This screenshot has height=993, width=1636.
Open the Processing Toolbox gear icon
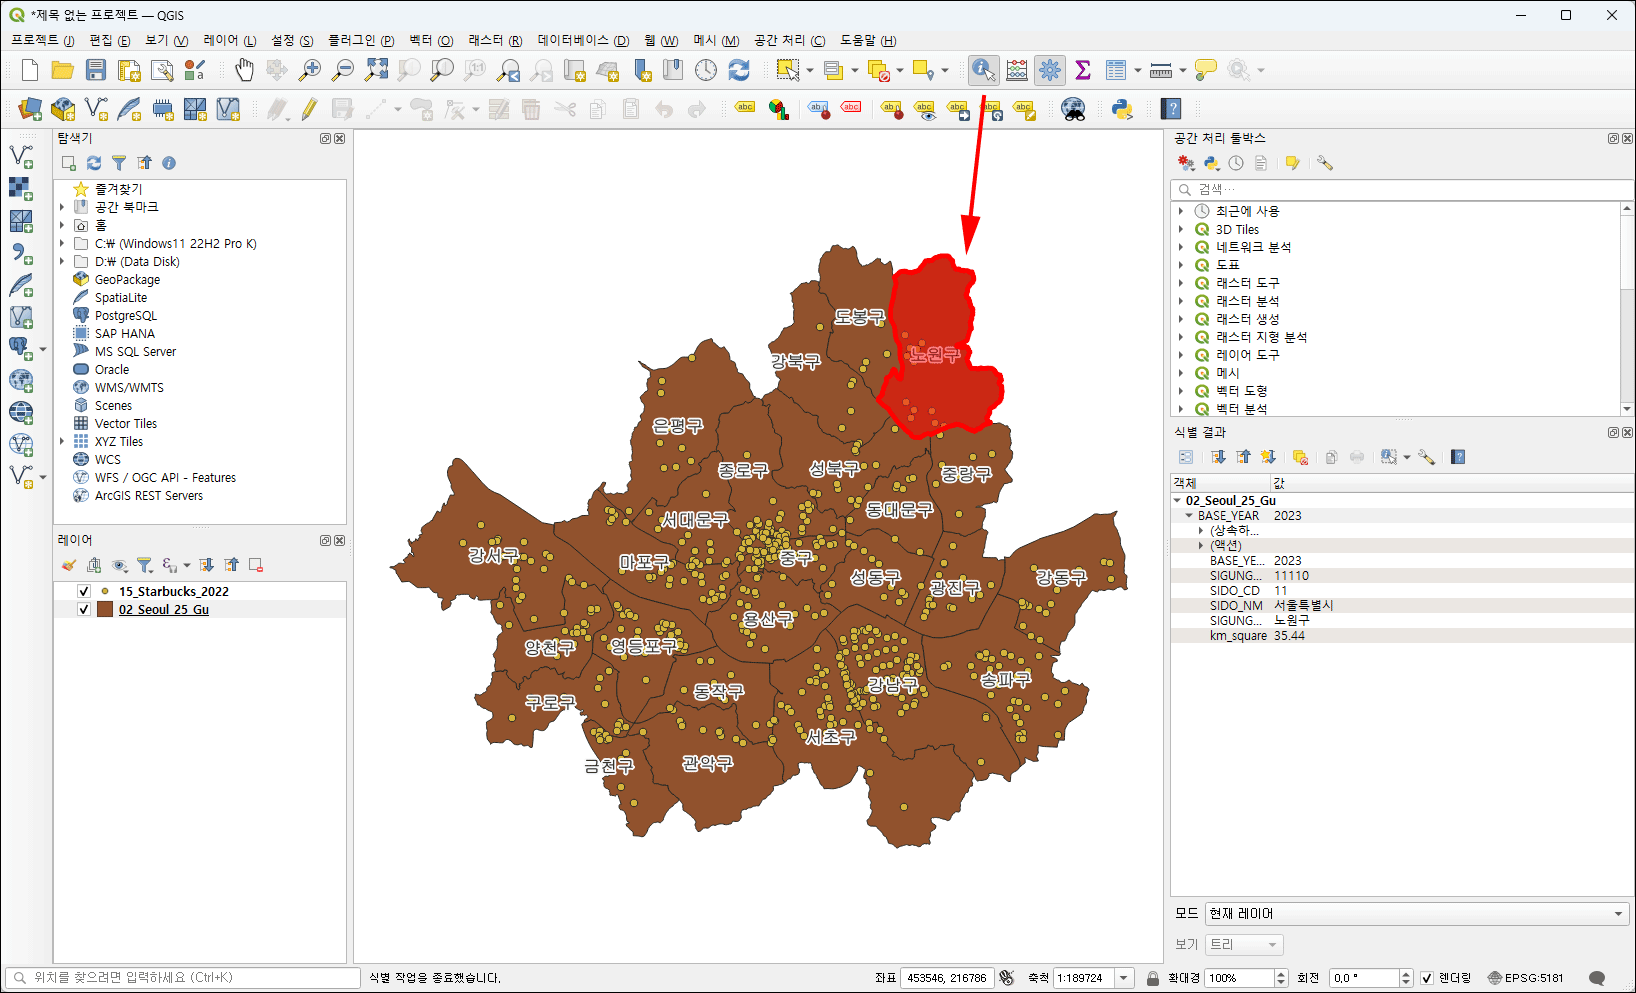coord(1050,70)
